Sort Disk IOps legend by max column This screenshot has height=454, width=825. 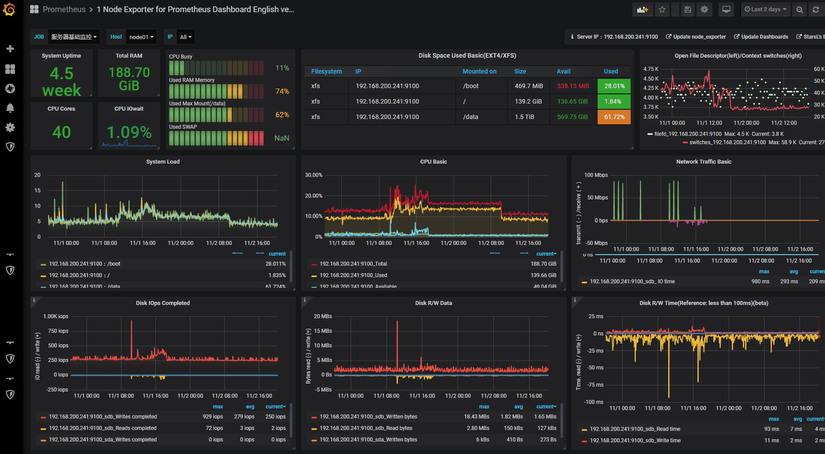218,407
